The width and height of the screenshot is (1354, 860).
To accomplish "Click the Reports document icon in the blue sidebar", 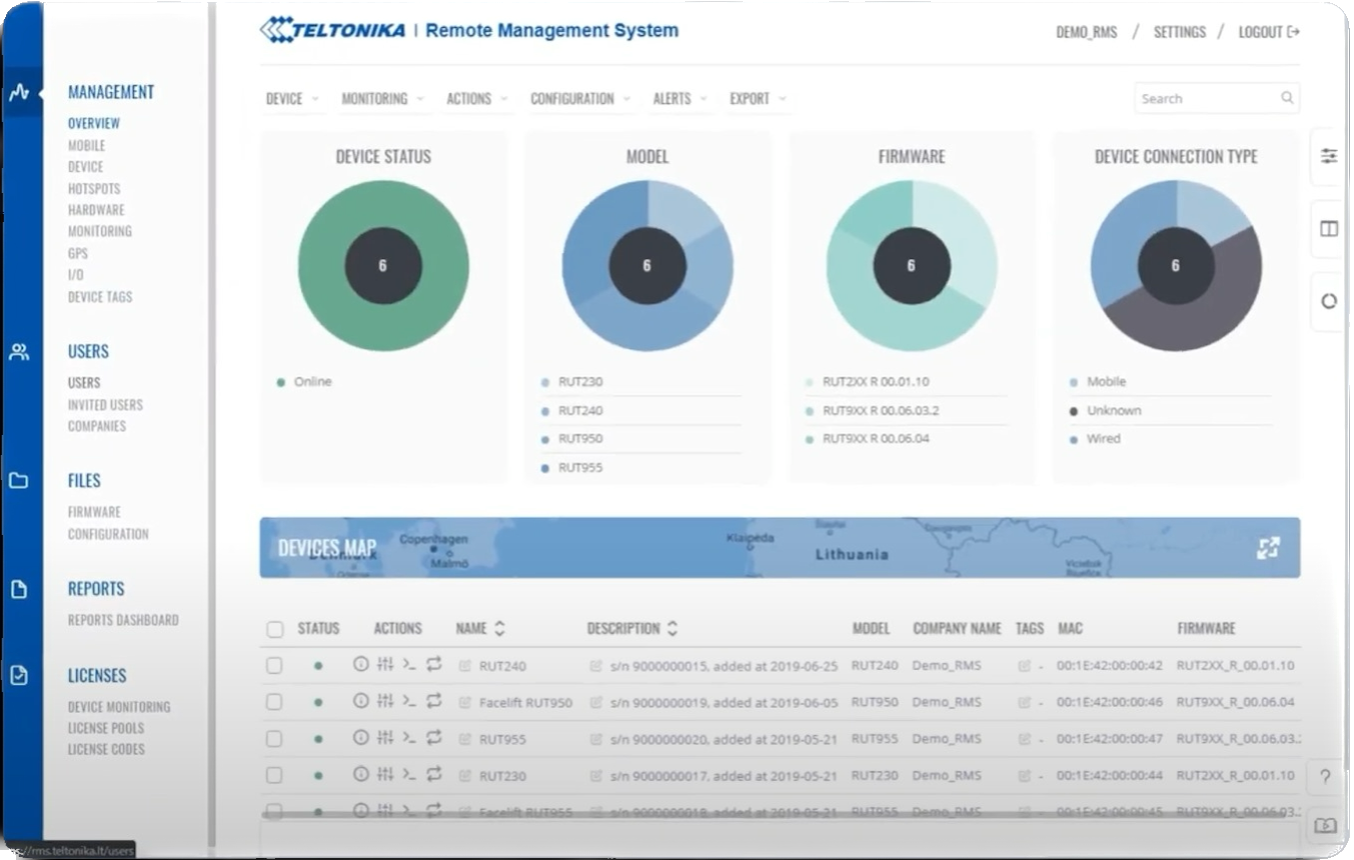I will pos(19,589).
